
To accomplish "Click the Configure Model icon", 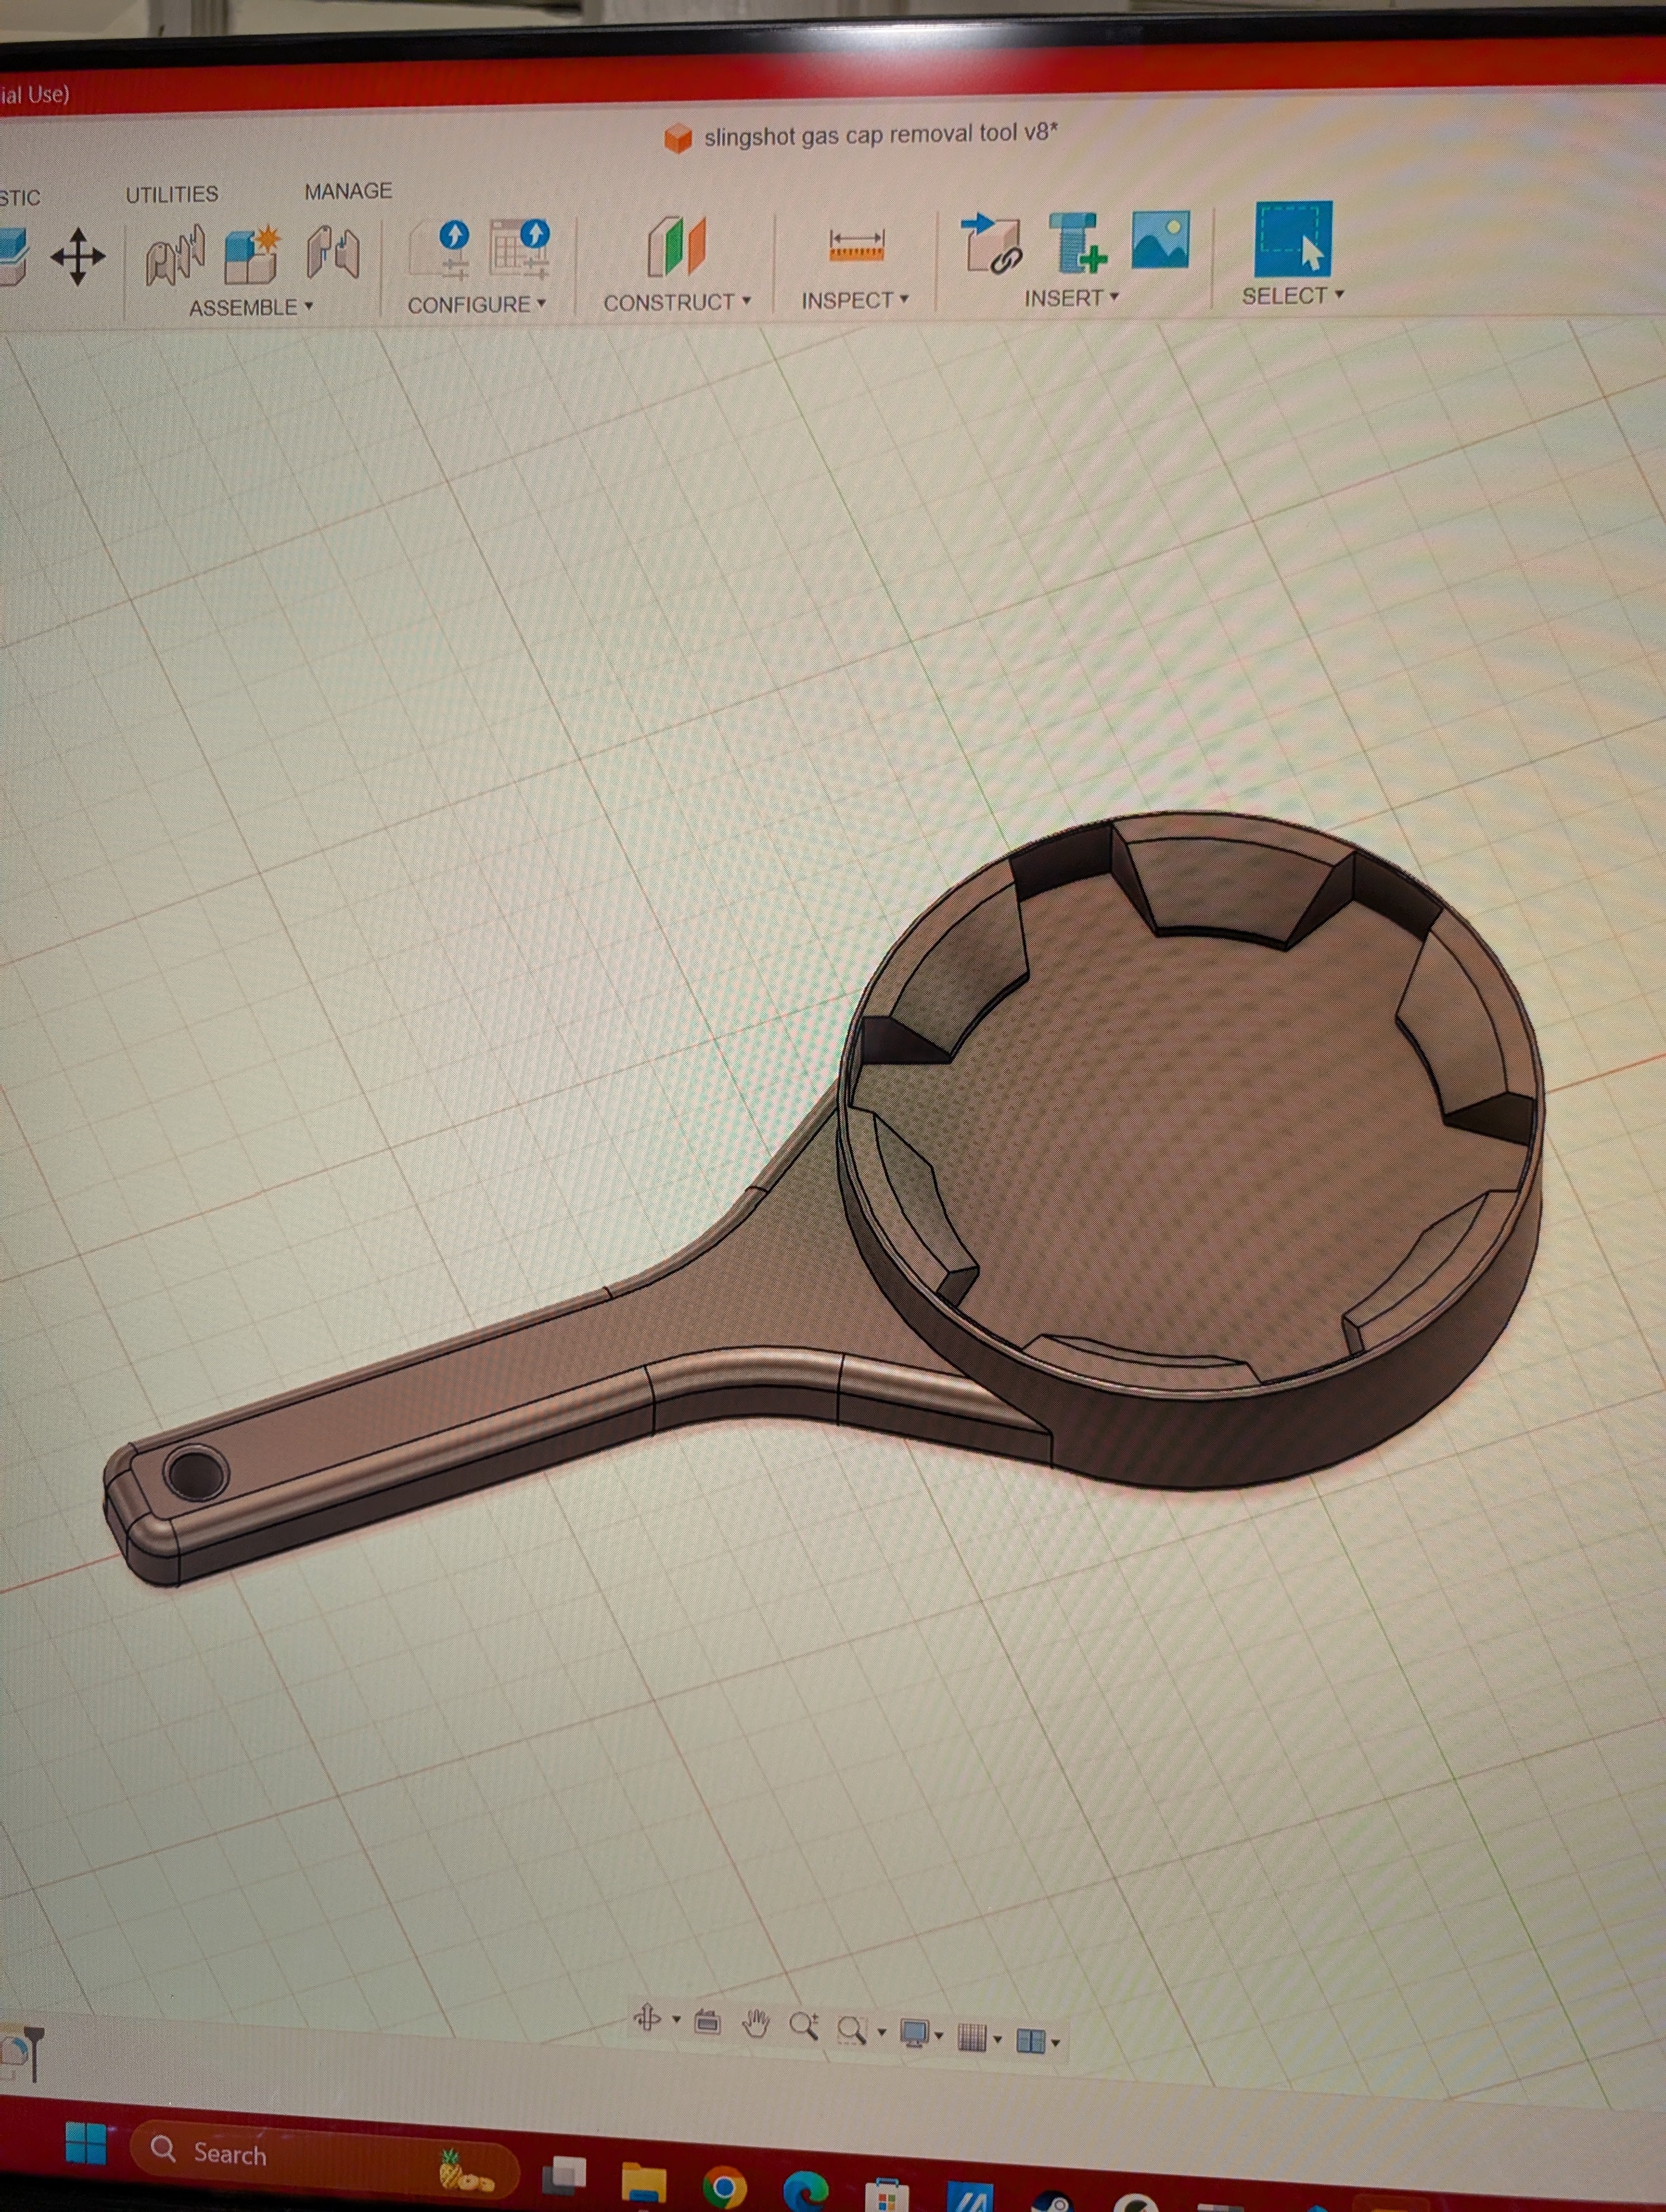I will [441, 249].
